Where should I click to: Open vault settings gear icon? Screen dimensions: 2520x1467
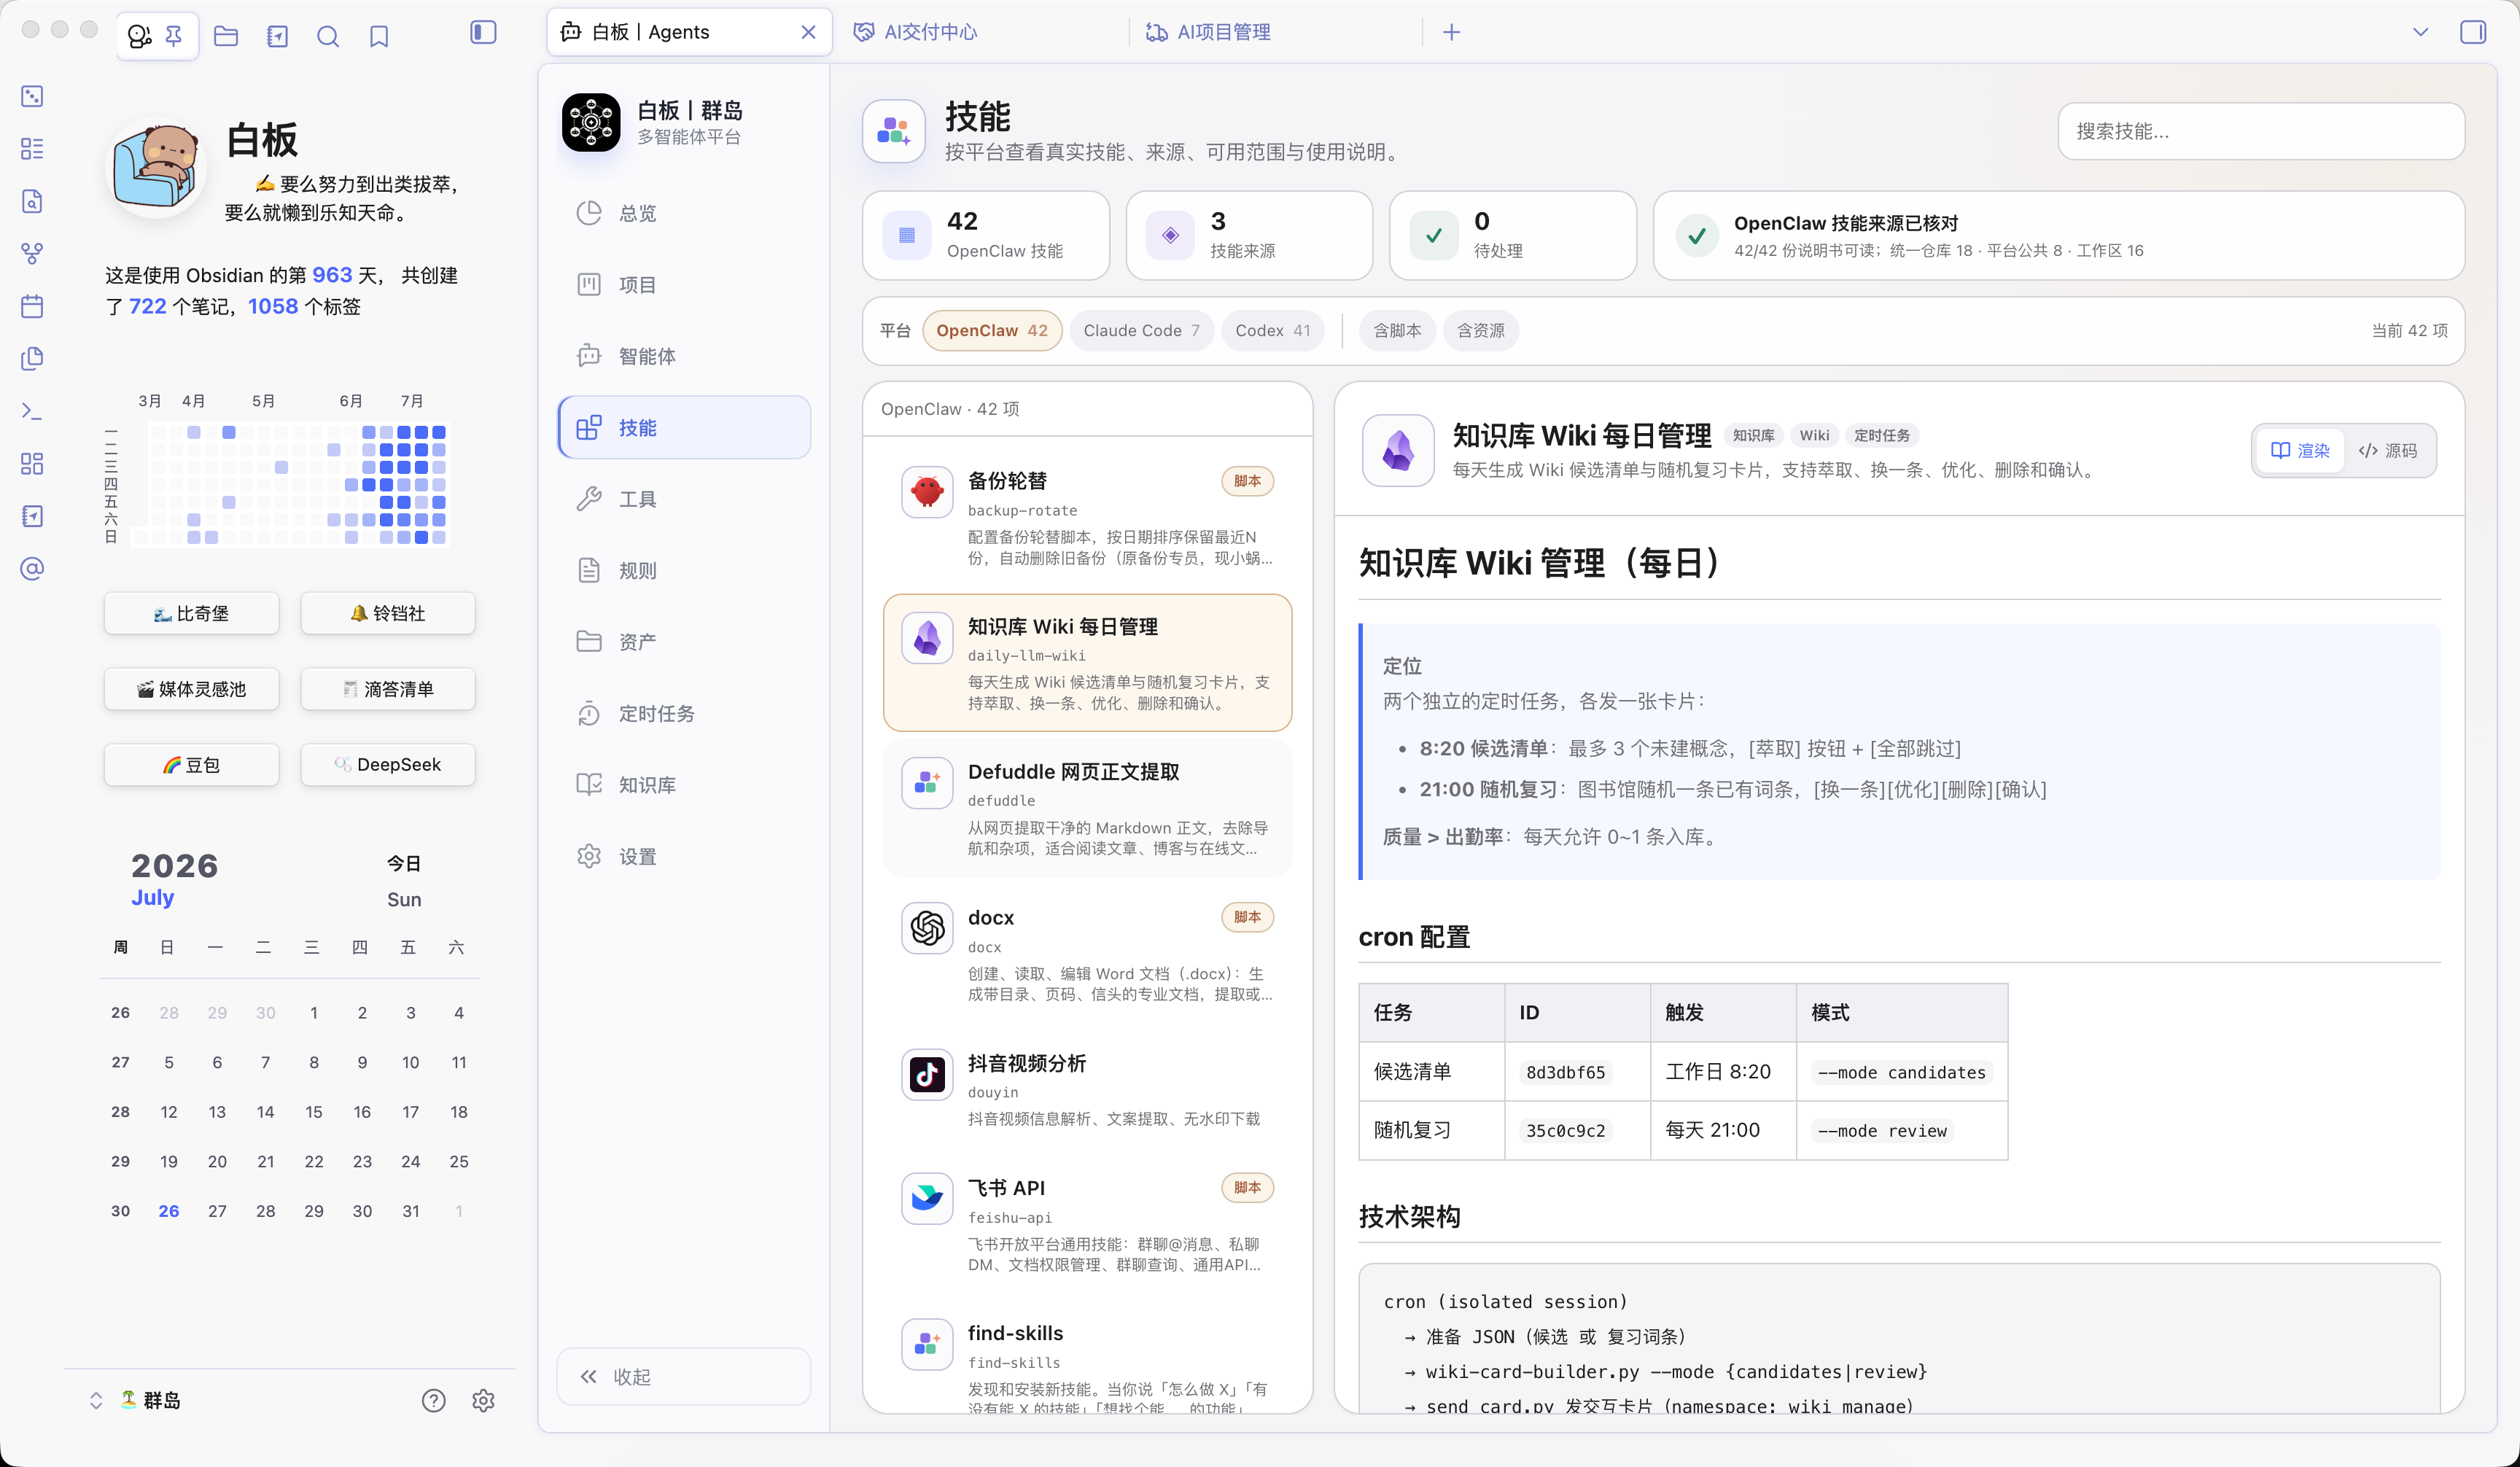tap(483, 1400)
